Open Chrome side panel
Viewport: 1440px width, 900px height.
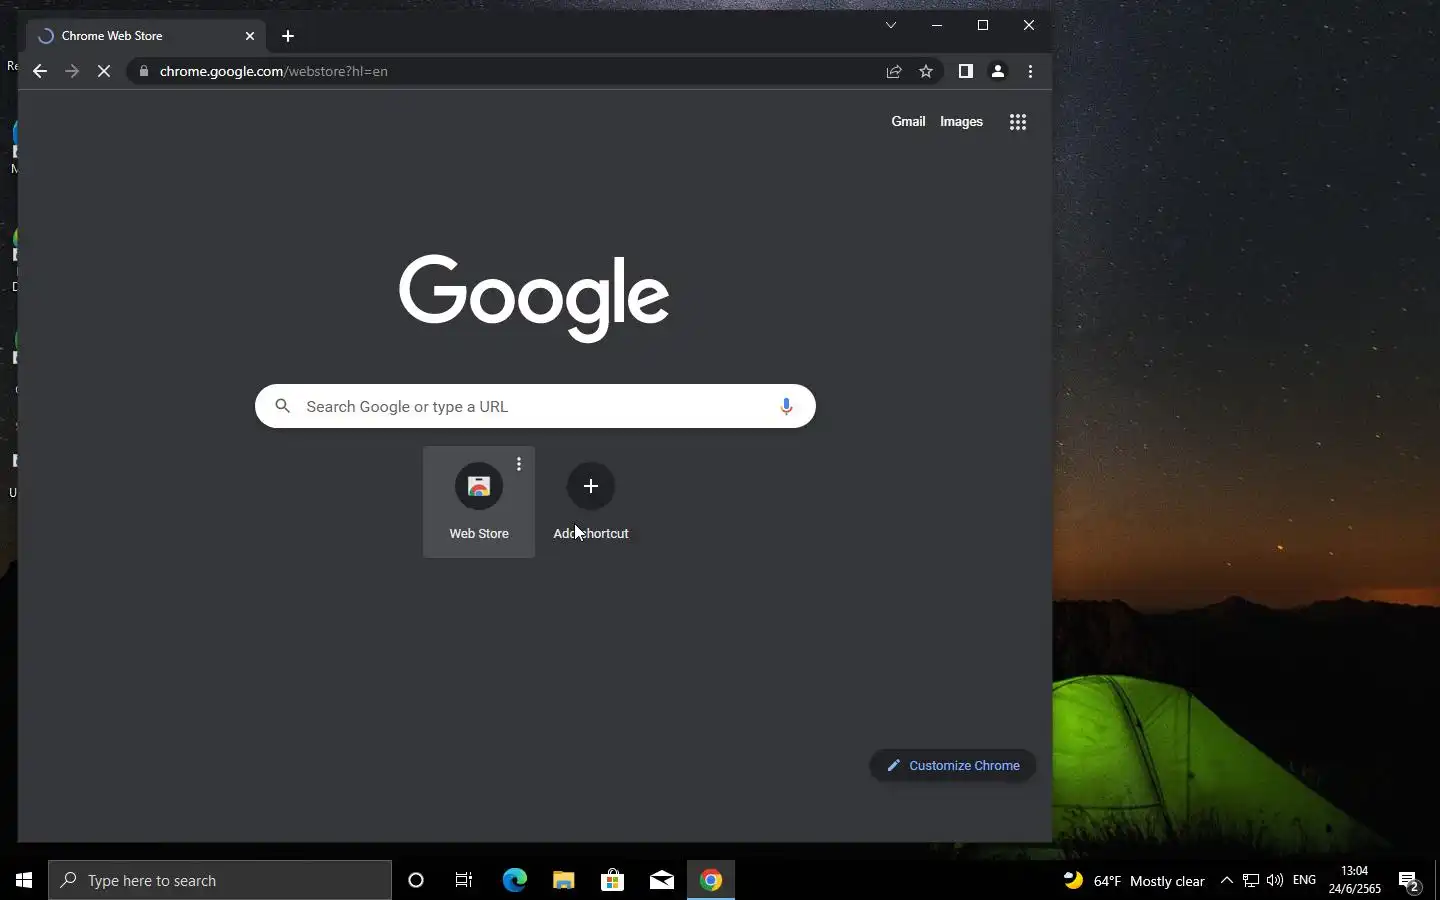[965, 71]
